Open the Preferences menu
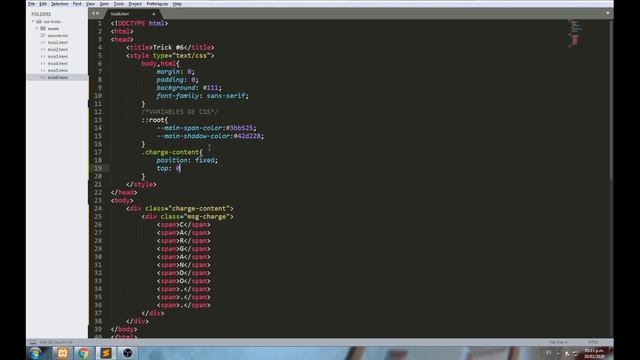Image resolution: width=640 pixels, height=360 pixels. coord(157,4)
